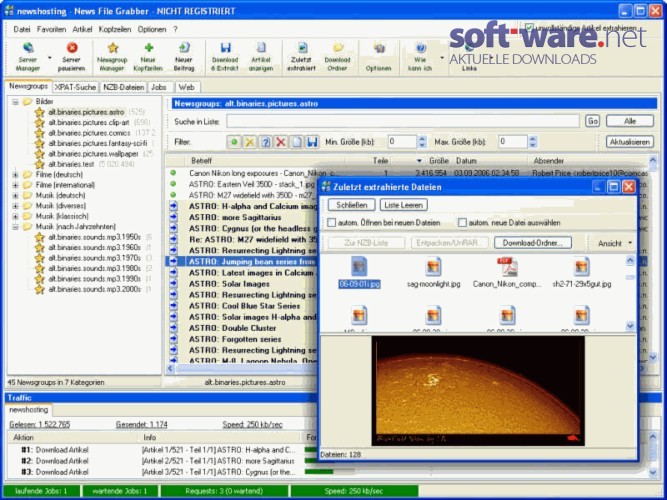Screen dimensions: 667x500
Task: Collapse the Bilder folder
Action: tap(15, 102)
